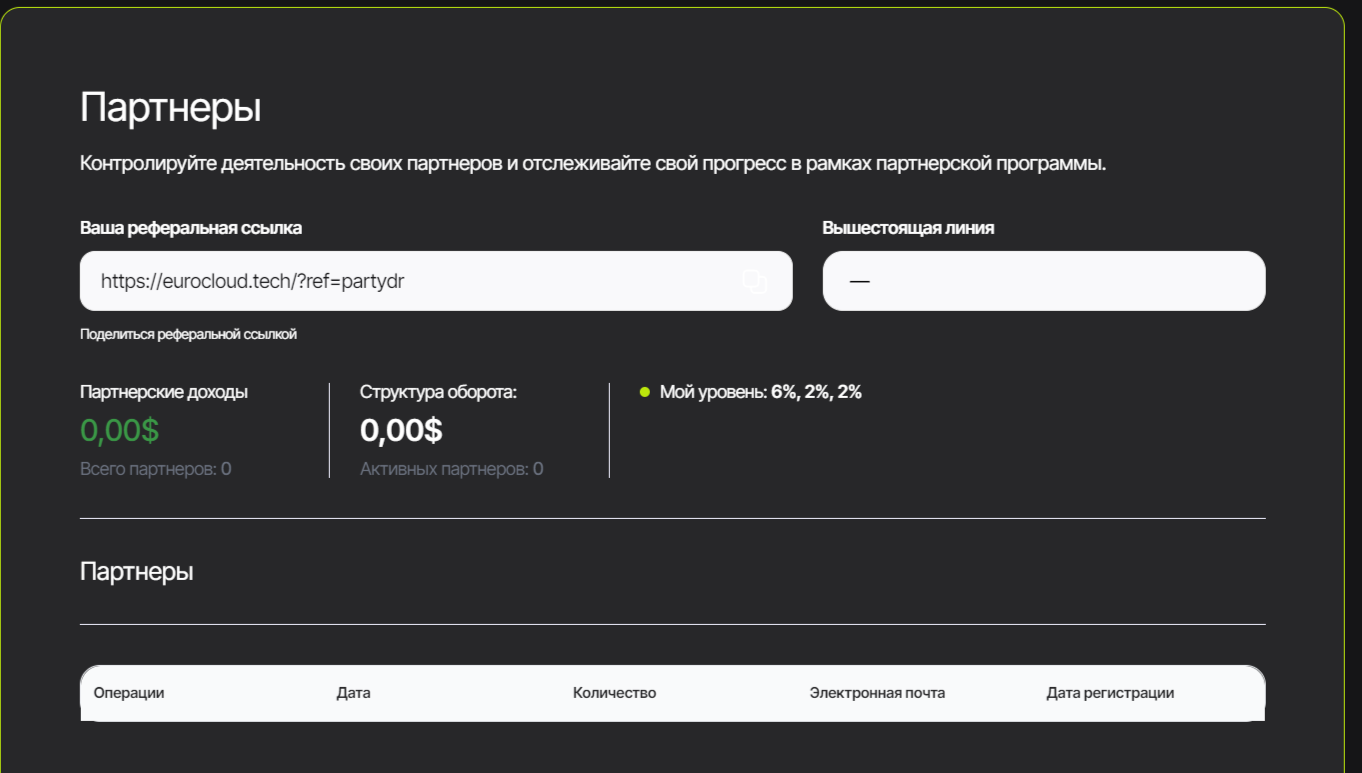Click the "Вышестоящая линия" label

(908, 228)
